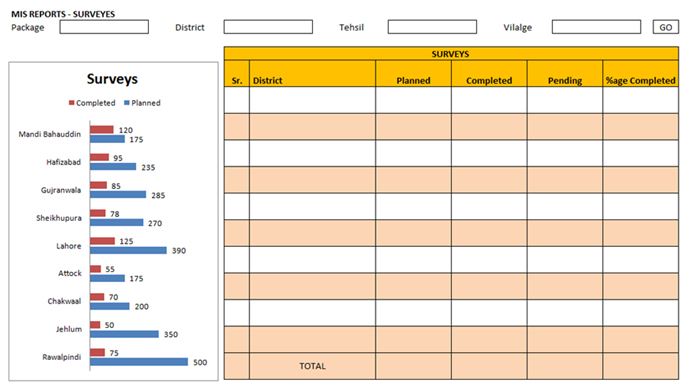Click the TOTAL row cell

[312, 366]
